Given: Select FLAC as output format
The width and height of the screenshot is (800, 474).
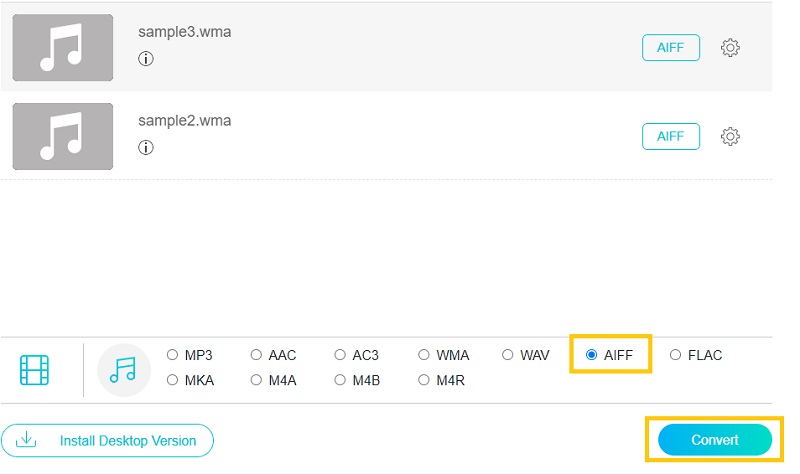Looking at the screenshot, I should (676, 355).
